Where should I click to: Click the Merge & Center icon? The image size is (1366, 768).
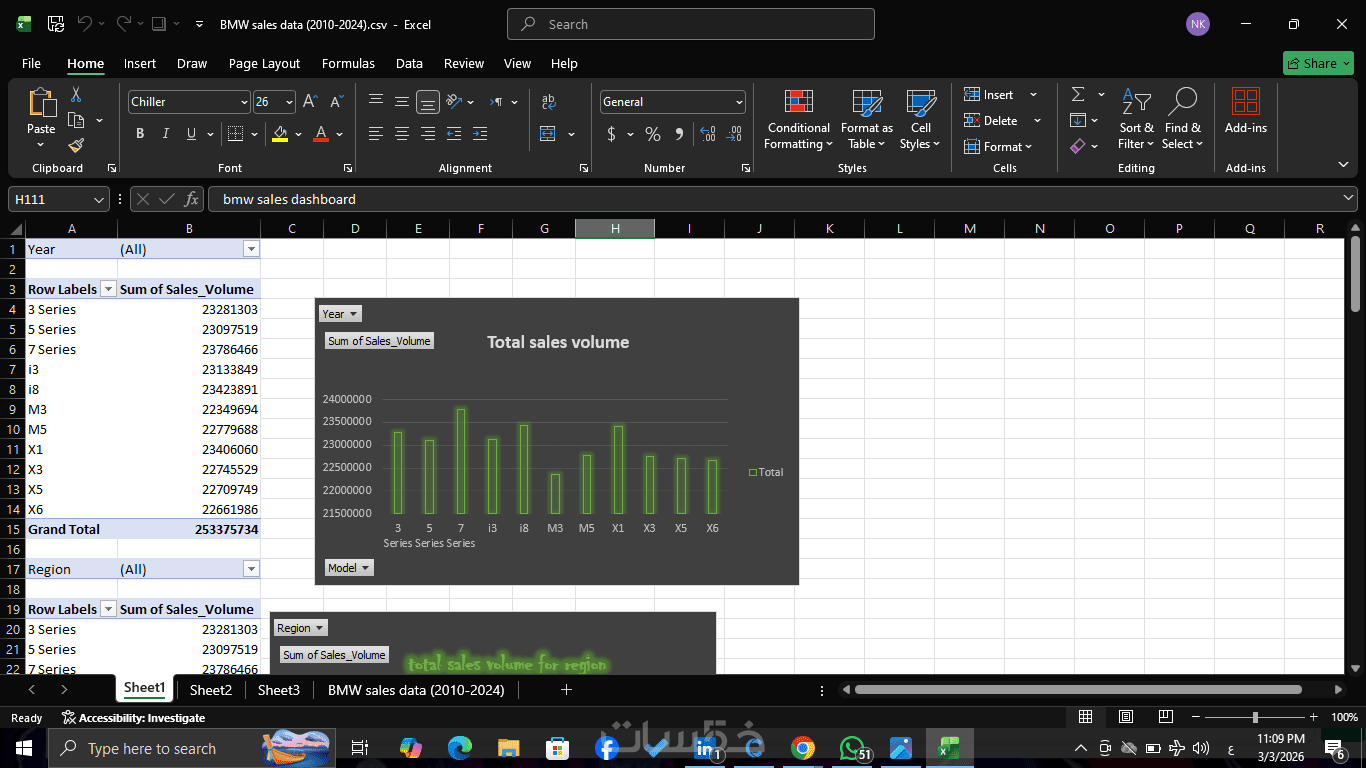coord(548,134)
